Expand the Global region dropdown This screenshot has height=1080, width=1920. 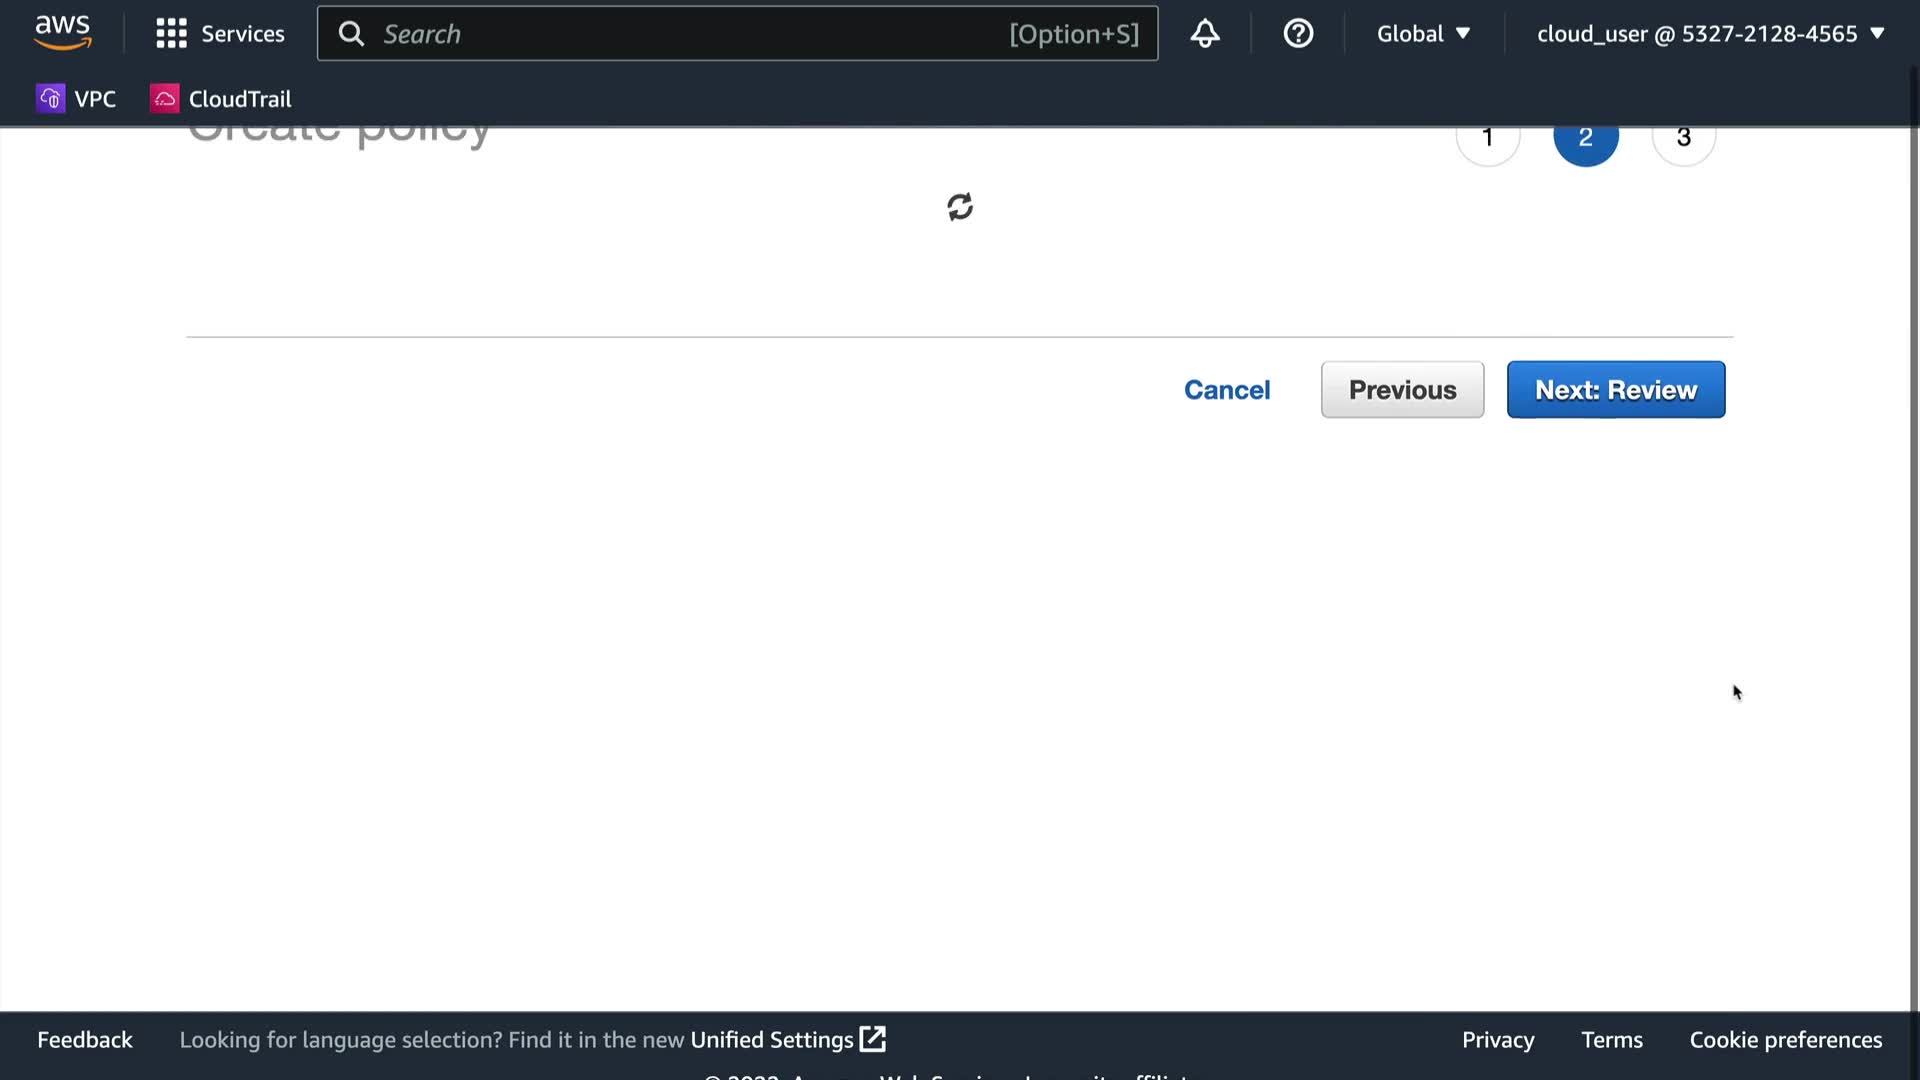point(1423,34)
